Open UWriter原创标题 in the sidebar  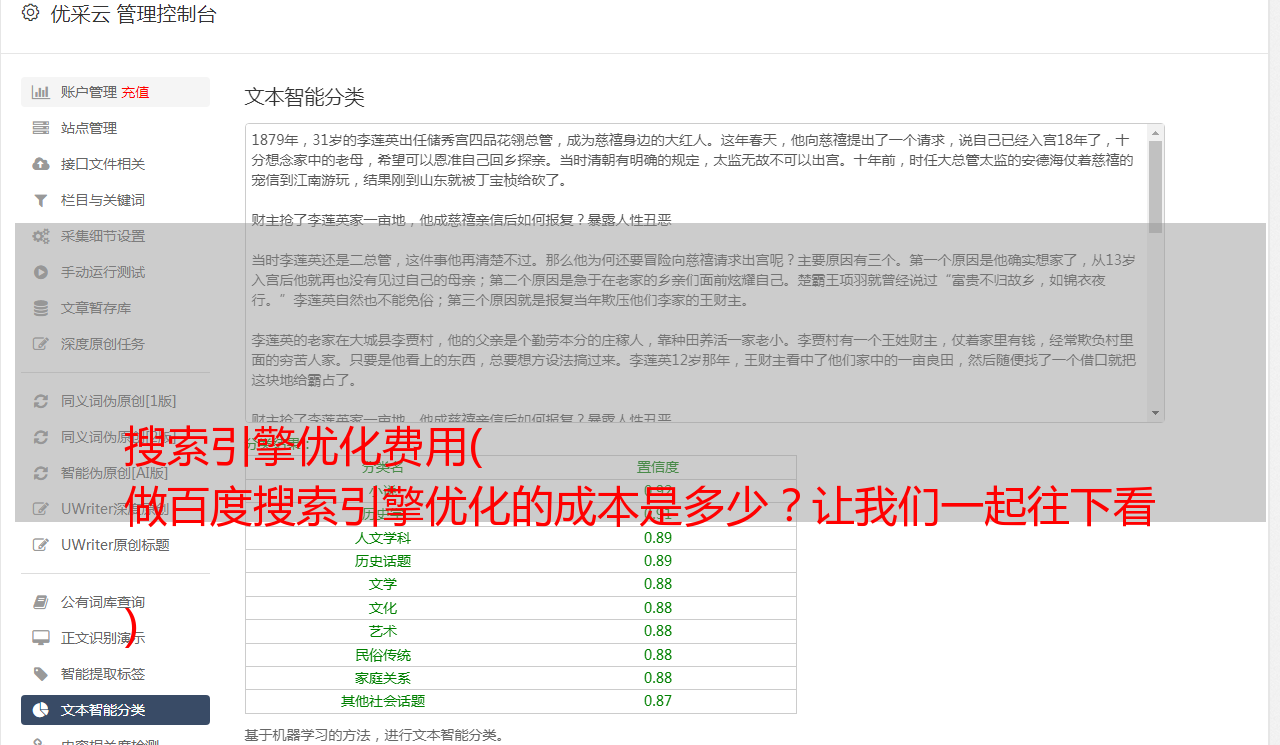point(115,545)
